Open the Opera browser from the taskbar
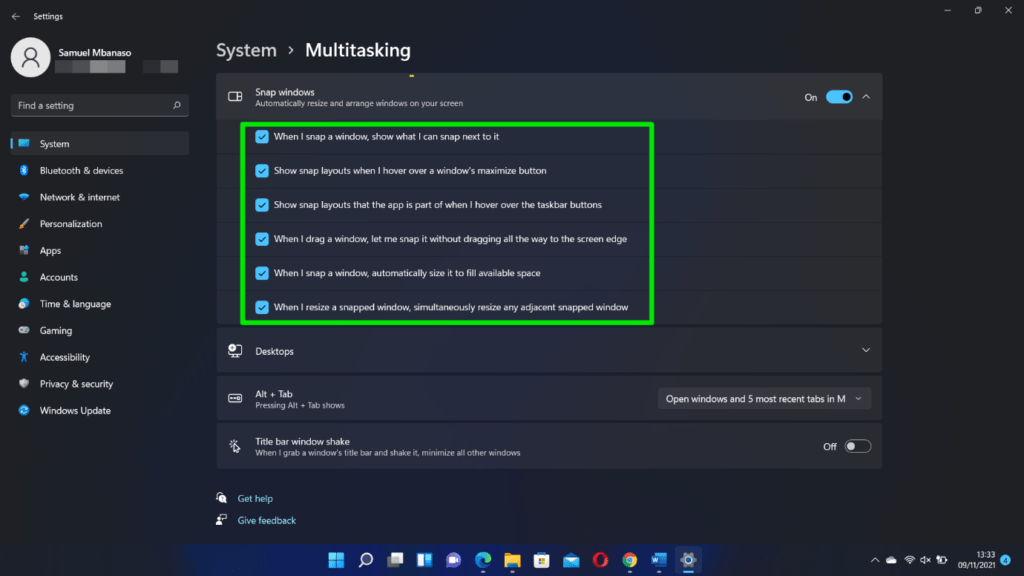 tap(599, 560)
